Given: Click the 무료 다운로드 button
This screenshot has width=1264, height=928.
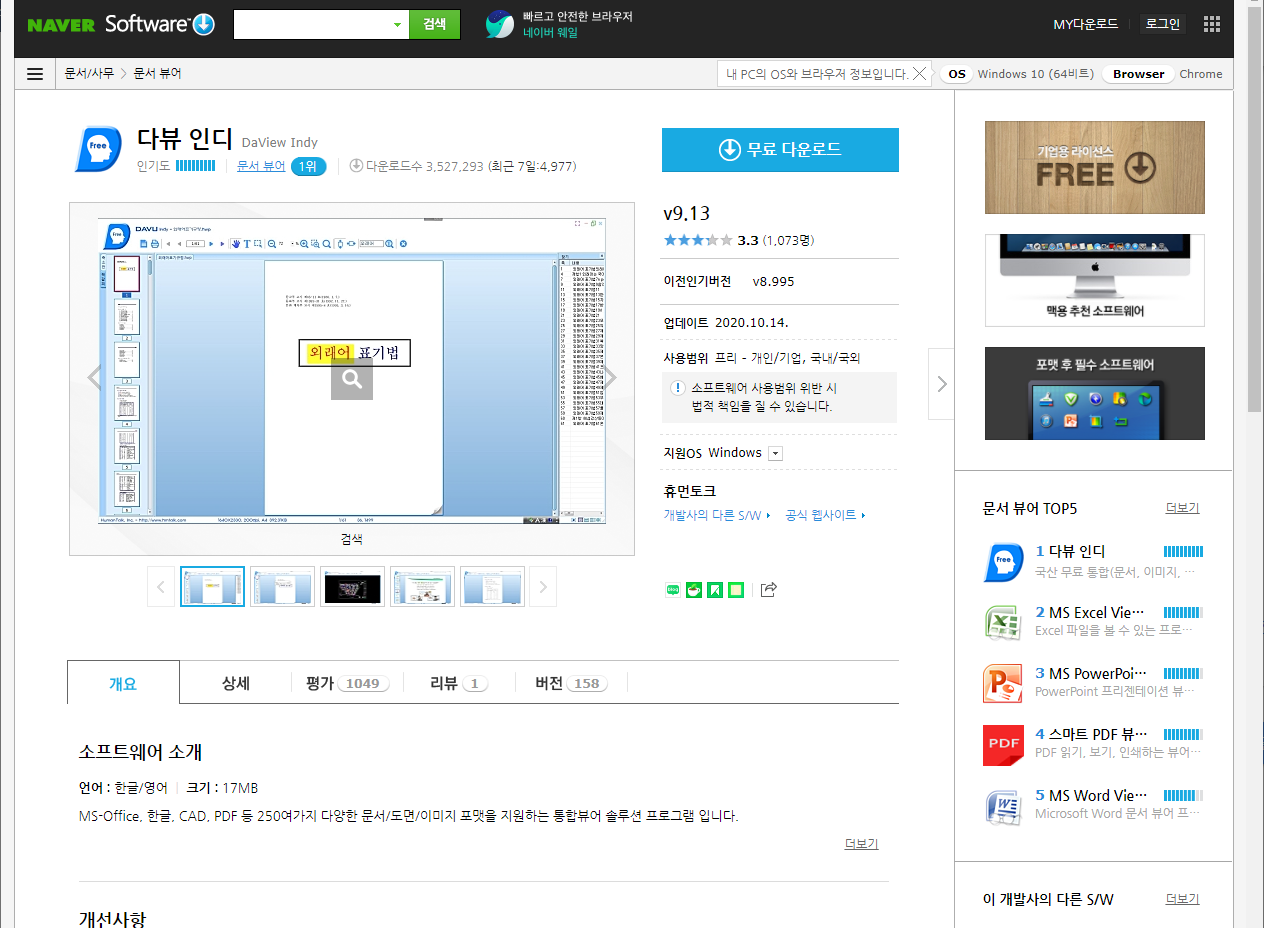Looking at the screenshot, I should pos(780,150).
